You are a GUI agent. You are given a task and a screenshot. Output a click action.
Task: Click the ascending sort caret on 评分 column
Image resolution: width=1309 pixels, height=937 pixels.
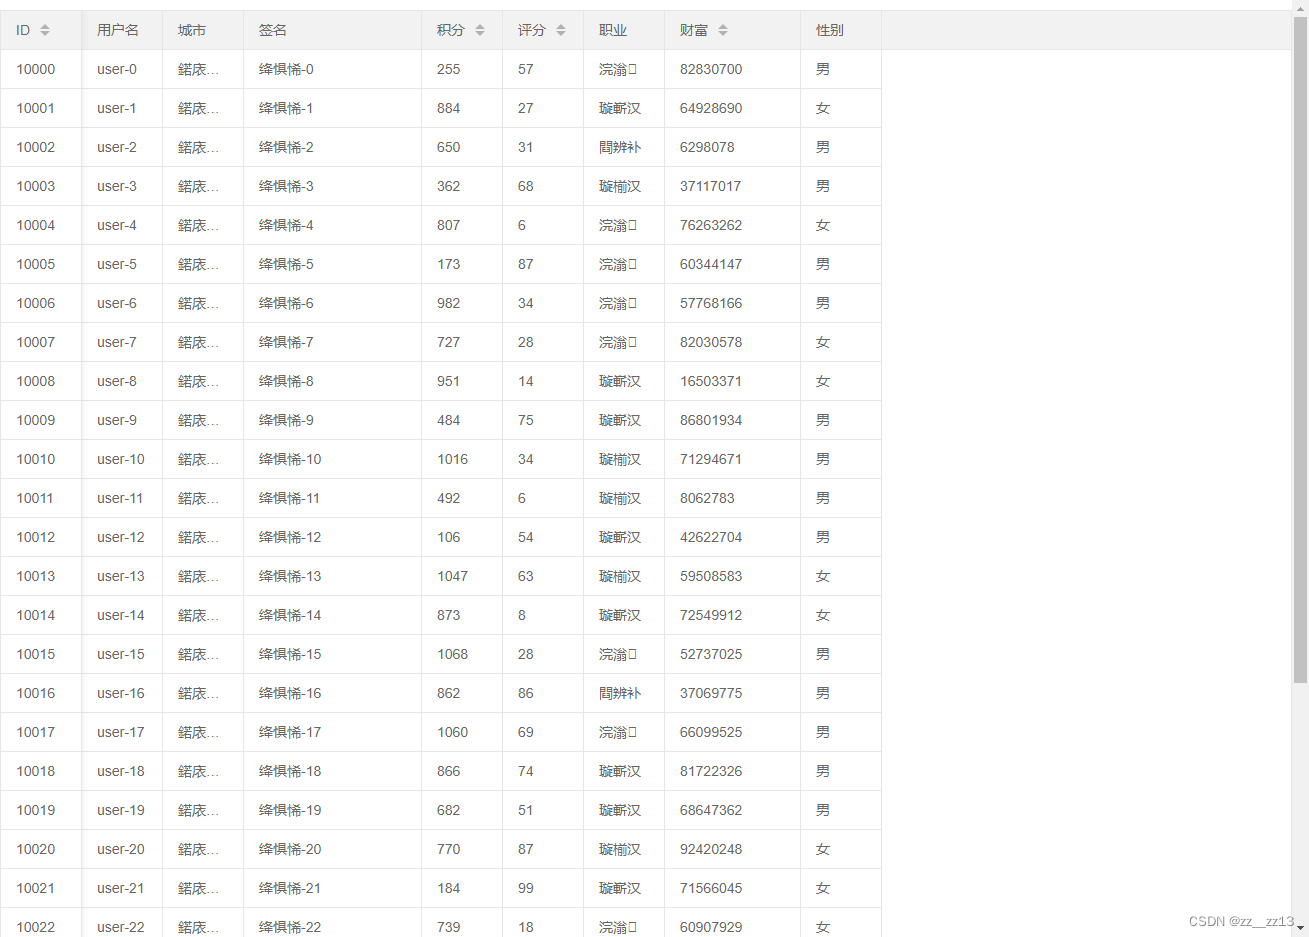[561, 25]
